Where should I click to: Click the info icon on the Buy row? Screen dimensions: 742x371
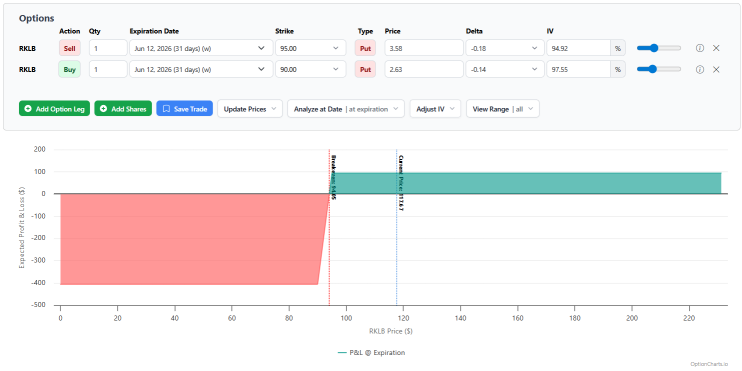pos(700,69)
